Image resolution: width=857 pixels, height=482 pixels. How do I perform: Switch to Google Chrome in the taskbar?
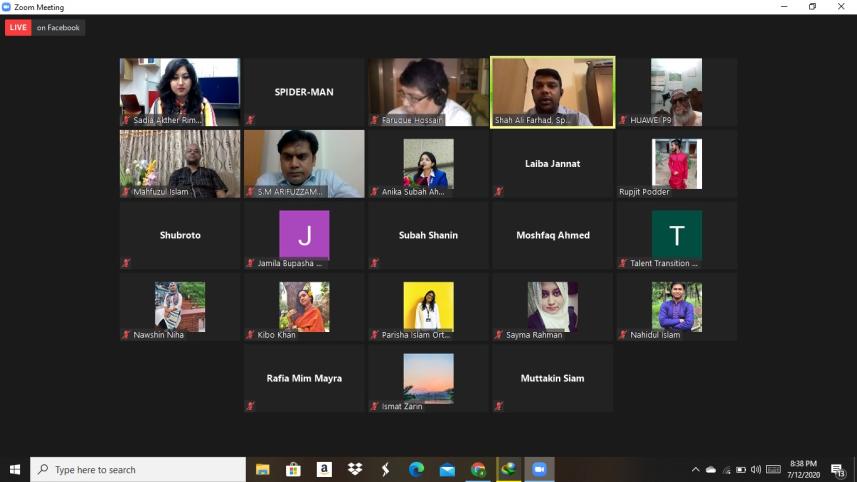(x=478, y=469)
